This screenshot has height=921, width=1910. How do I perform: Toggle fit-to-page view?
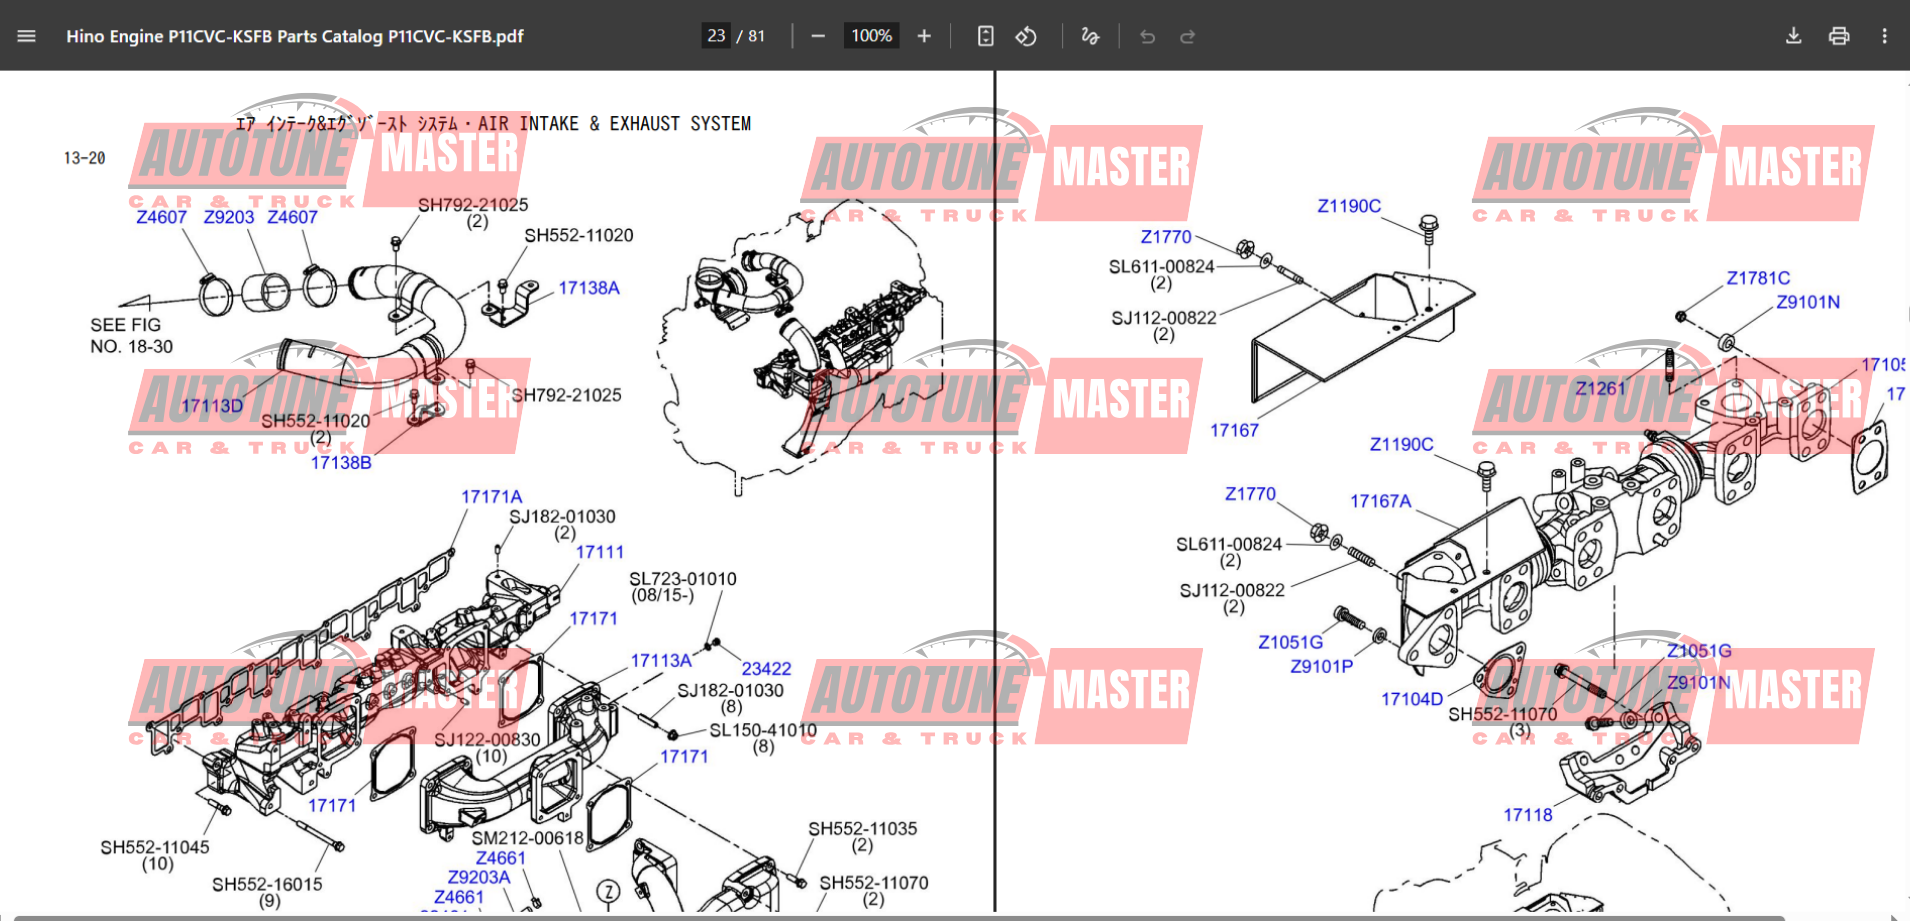tap(985, 35)
